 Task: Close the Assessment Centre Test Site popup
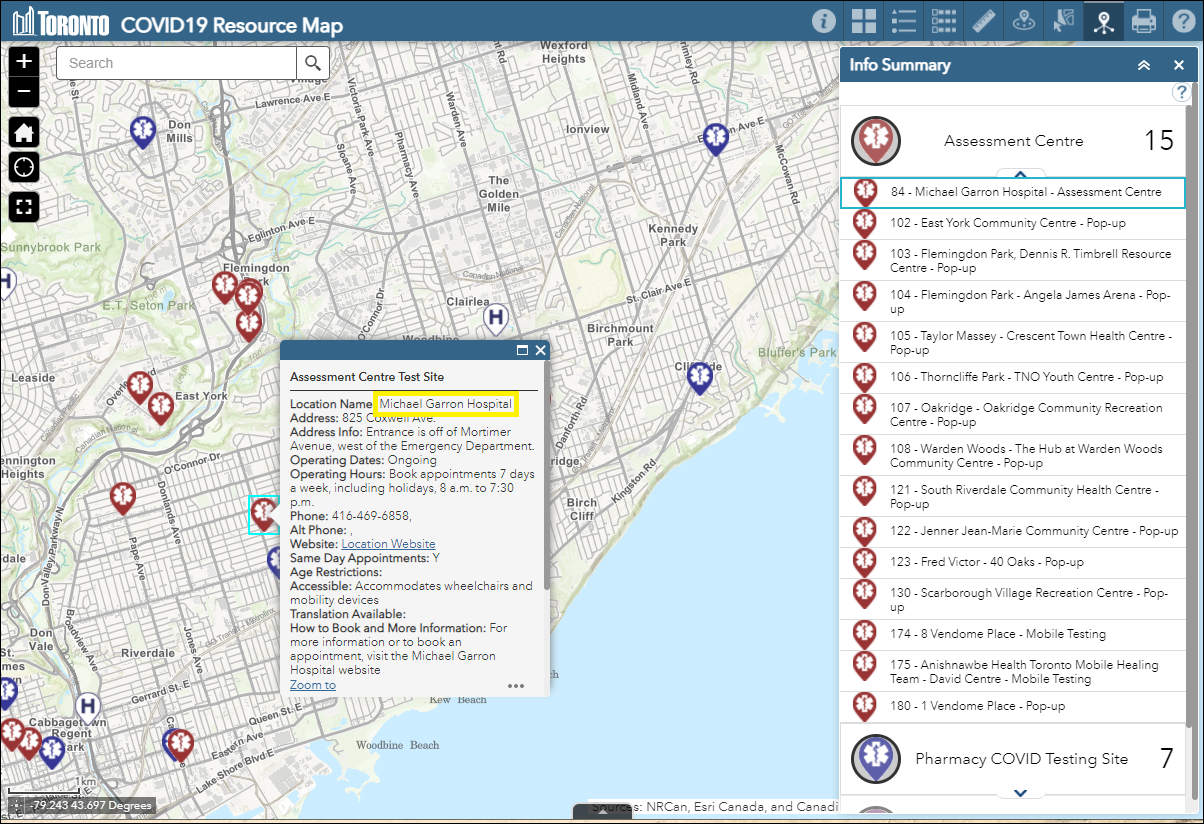[x=541, y=350]
